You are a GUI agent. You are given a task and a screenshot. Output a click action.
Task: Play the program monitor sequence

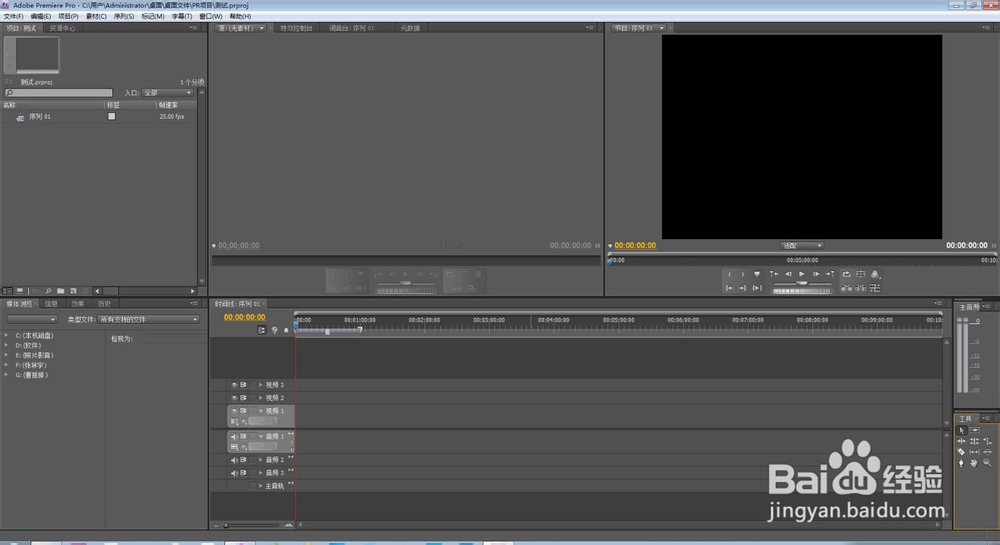point(802,274)
